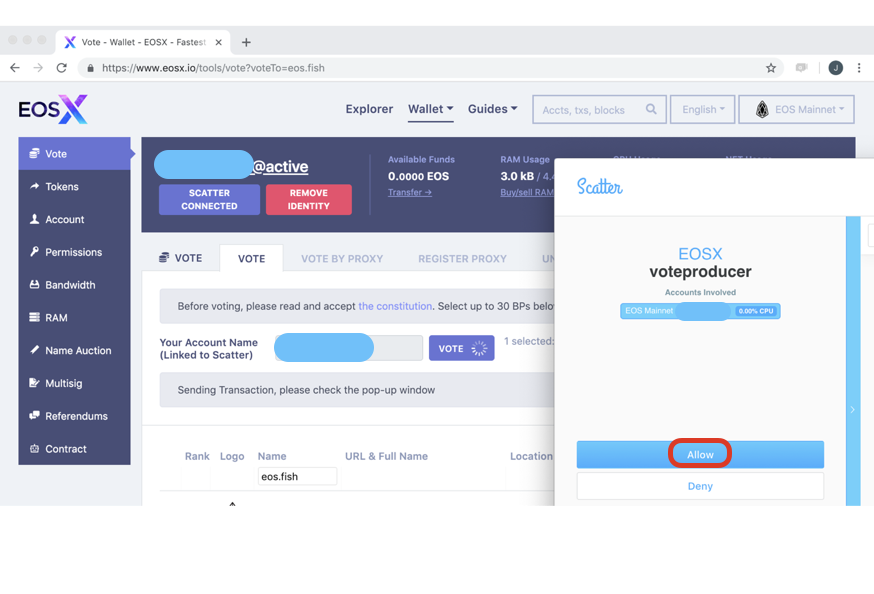Click the purple VOTE button
874x594 pixels.
(462, 348)
